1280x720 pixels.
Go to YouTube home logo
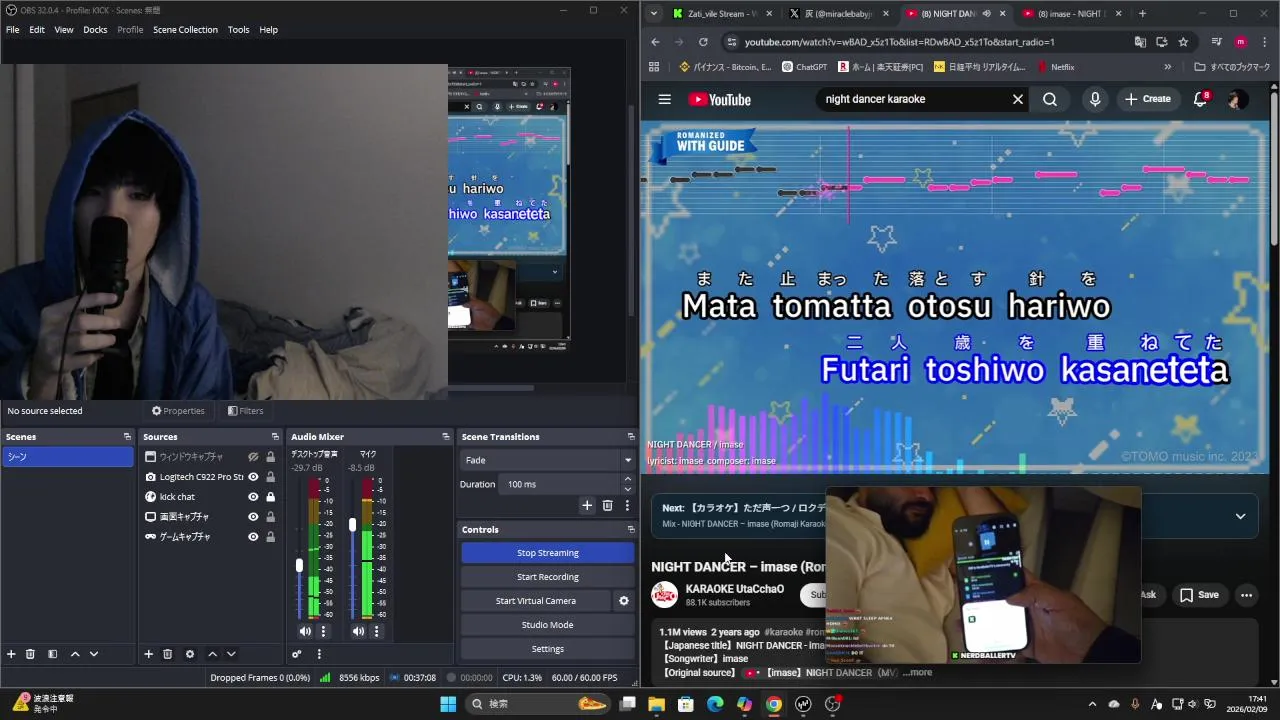click(x=719, y=99)
